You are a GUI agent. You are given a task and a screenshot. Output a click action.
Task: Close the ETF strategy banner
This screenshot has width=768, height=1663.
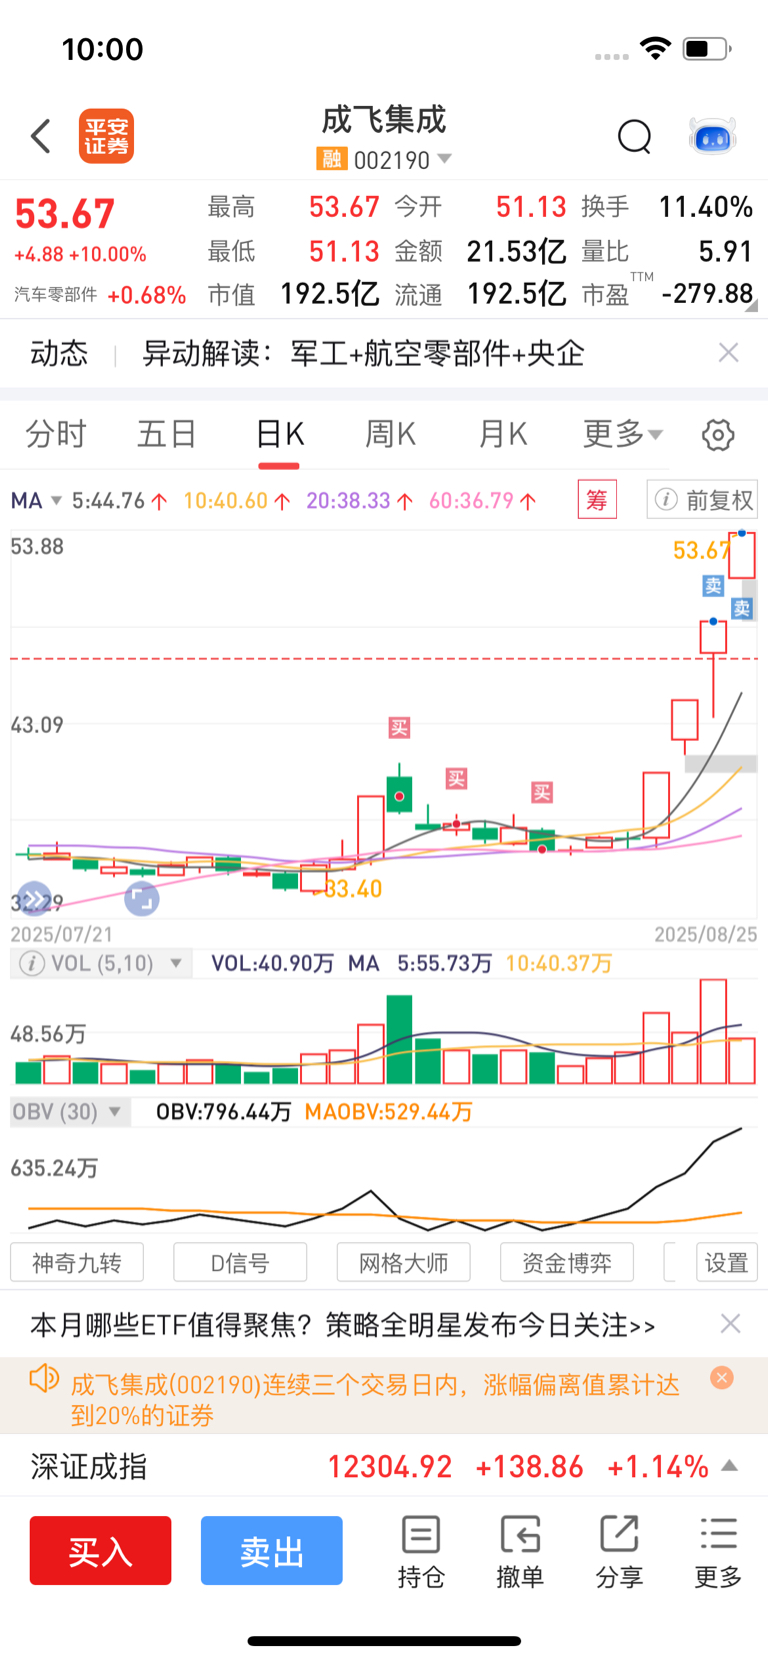click(730, 1324)
